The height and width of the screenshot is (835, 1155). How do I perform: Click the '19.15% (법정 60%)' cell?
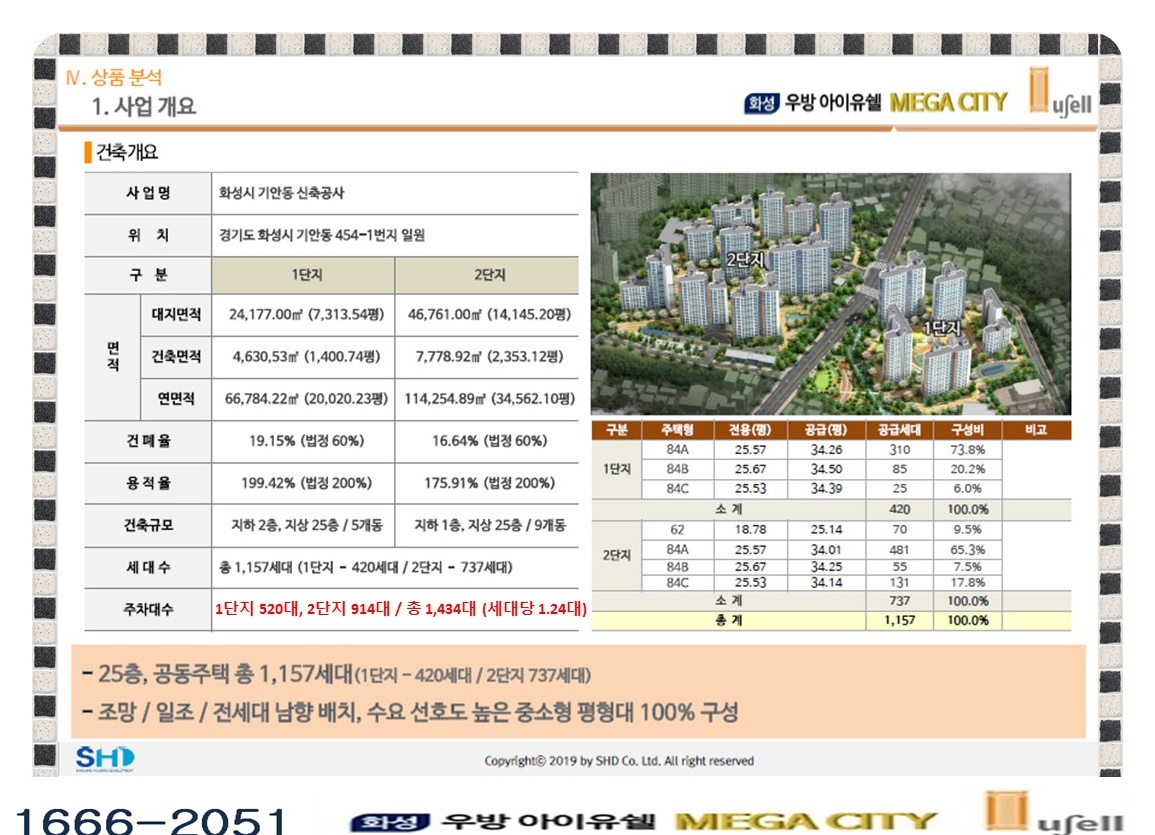pyautogui.click(x=306, y=440)
